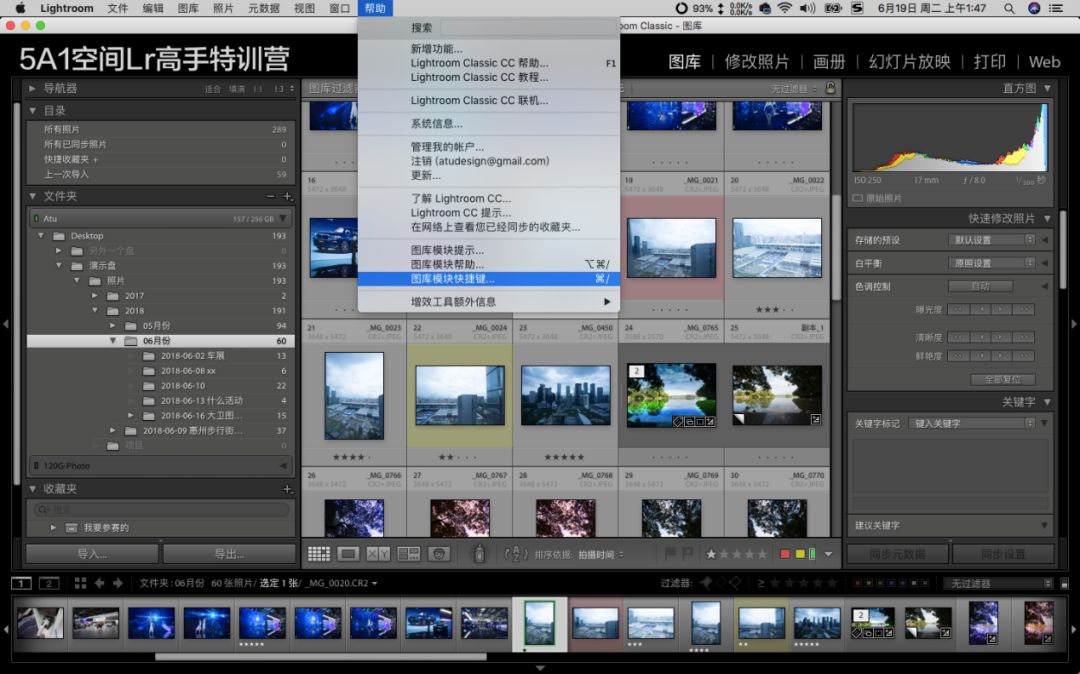Toggle rejected-flag filter in filmstrip filter
The height and width of the screenshot is (674, 1080).
pos(736,583)
